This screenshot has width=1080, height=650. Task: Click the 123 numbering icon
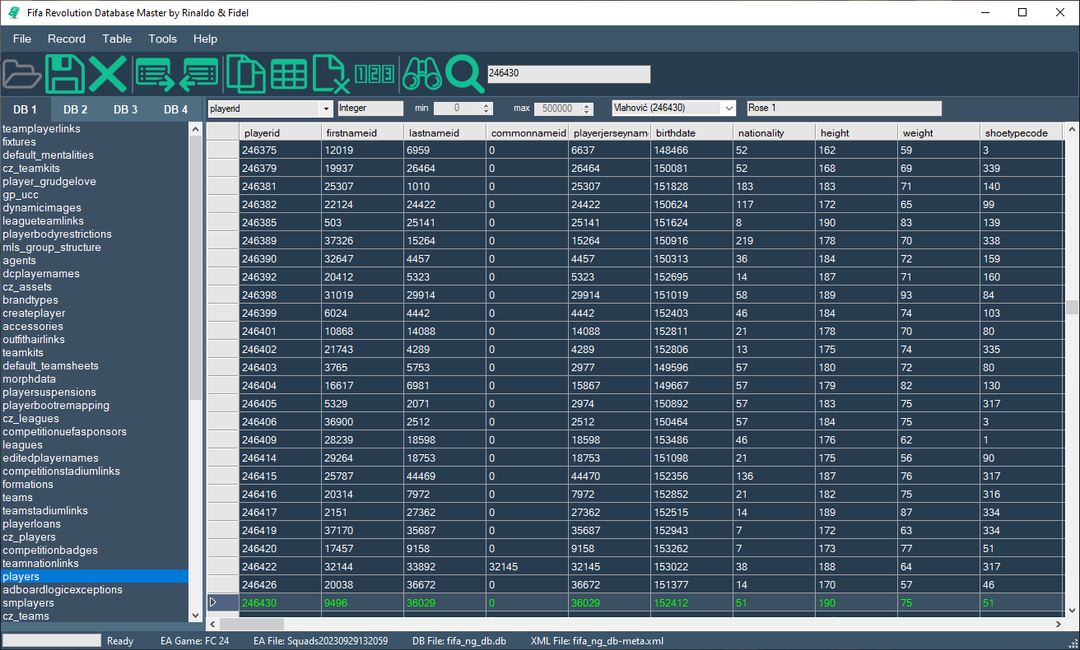point(375,74)
